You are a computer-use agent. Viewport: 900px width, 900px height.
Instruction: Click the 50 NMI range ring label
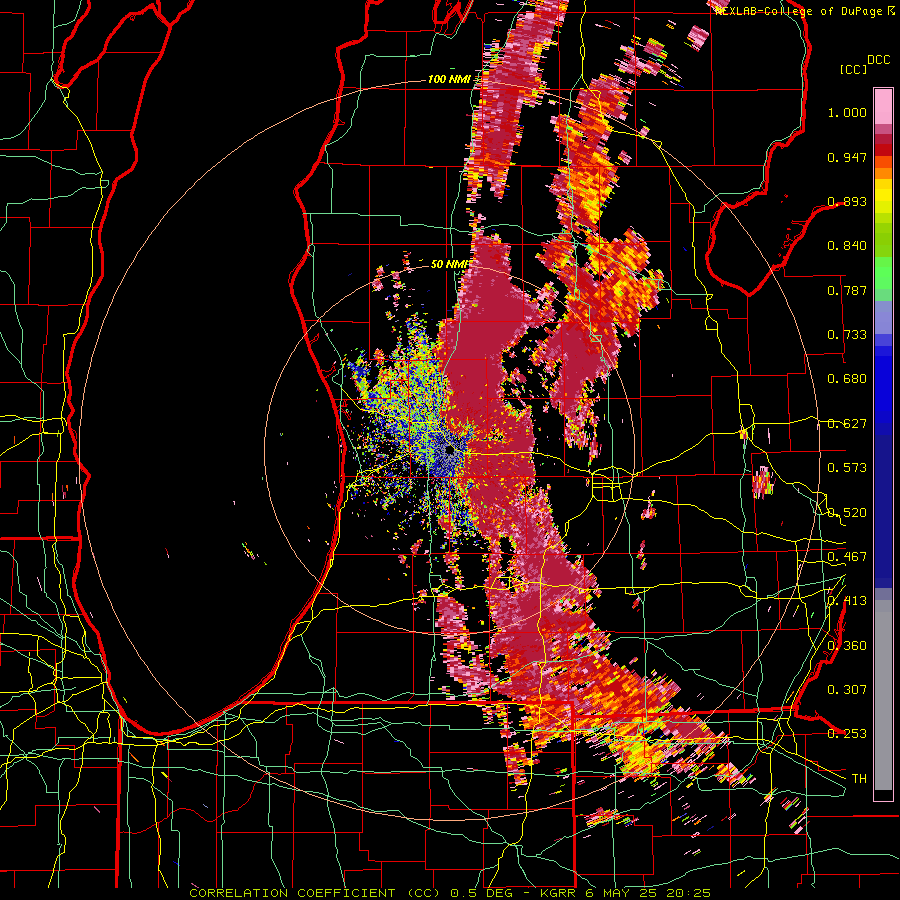tap(450, 264)
